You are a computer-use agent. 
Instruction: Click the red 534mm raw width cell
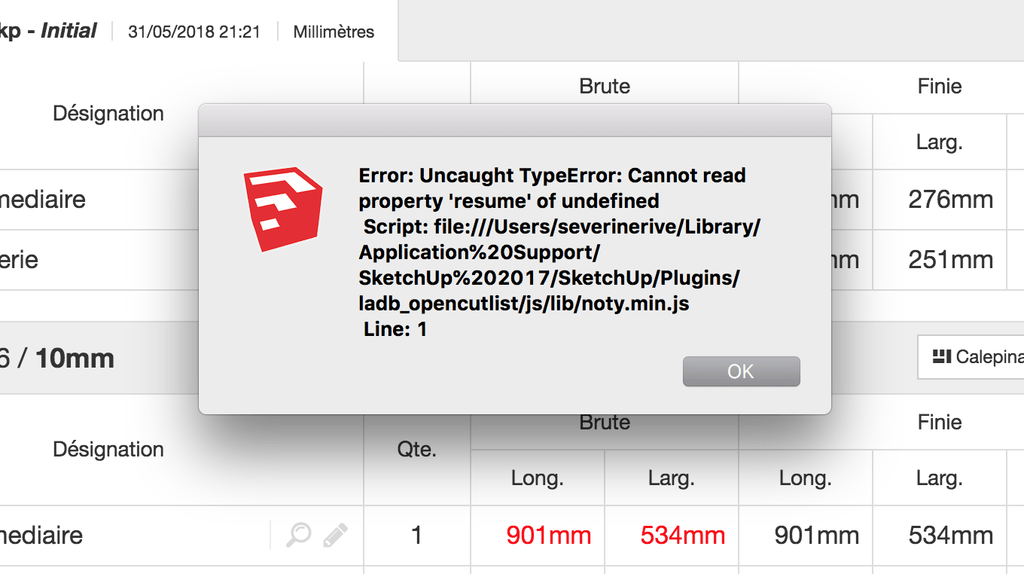(682, 535)
